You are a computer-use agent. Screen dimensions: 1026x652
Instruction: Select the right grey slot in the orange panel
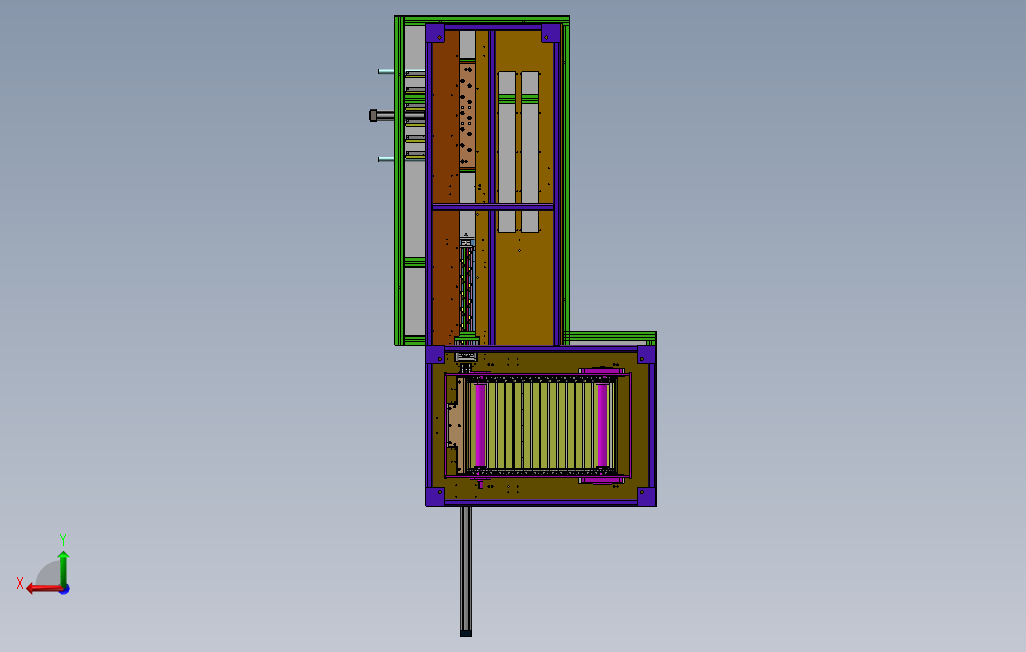530,152
